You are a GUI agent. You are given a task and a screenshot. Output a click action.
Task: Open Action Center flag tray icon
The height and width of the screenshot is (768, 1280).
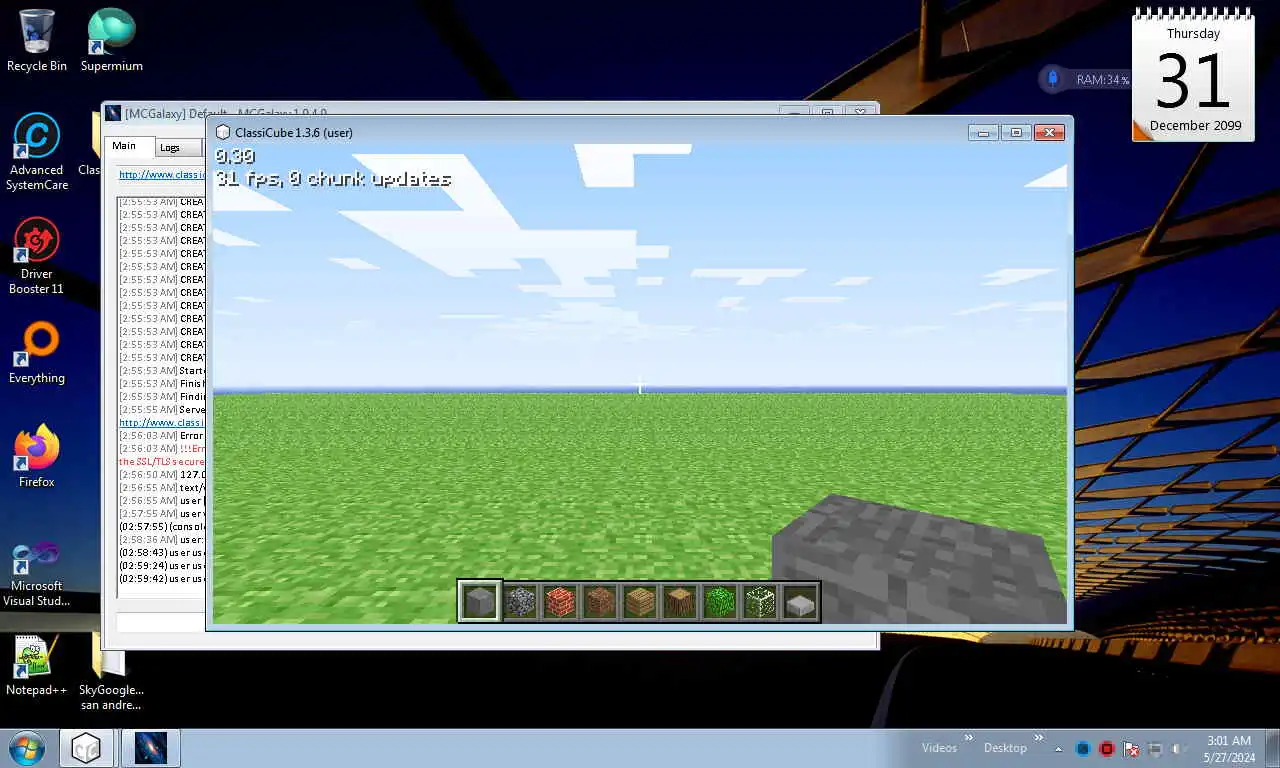pos(1131,749)
